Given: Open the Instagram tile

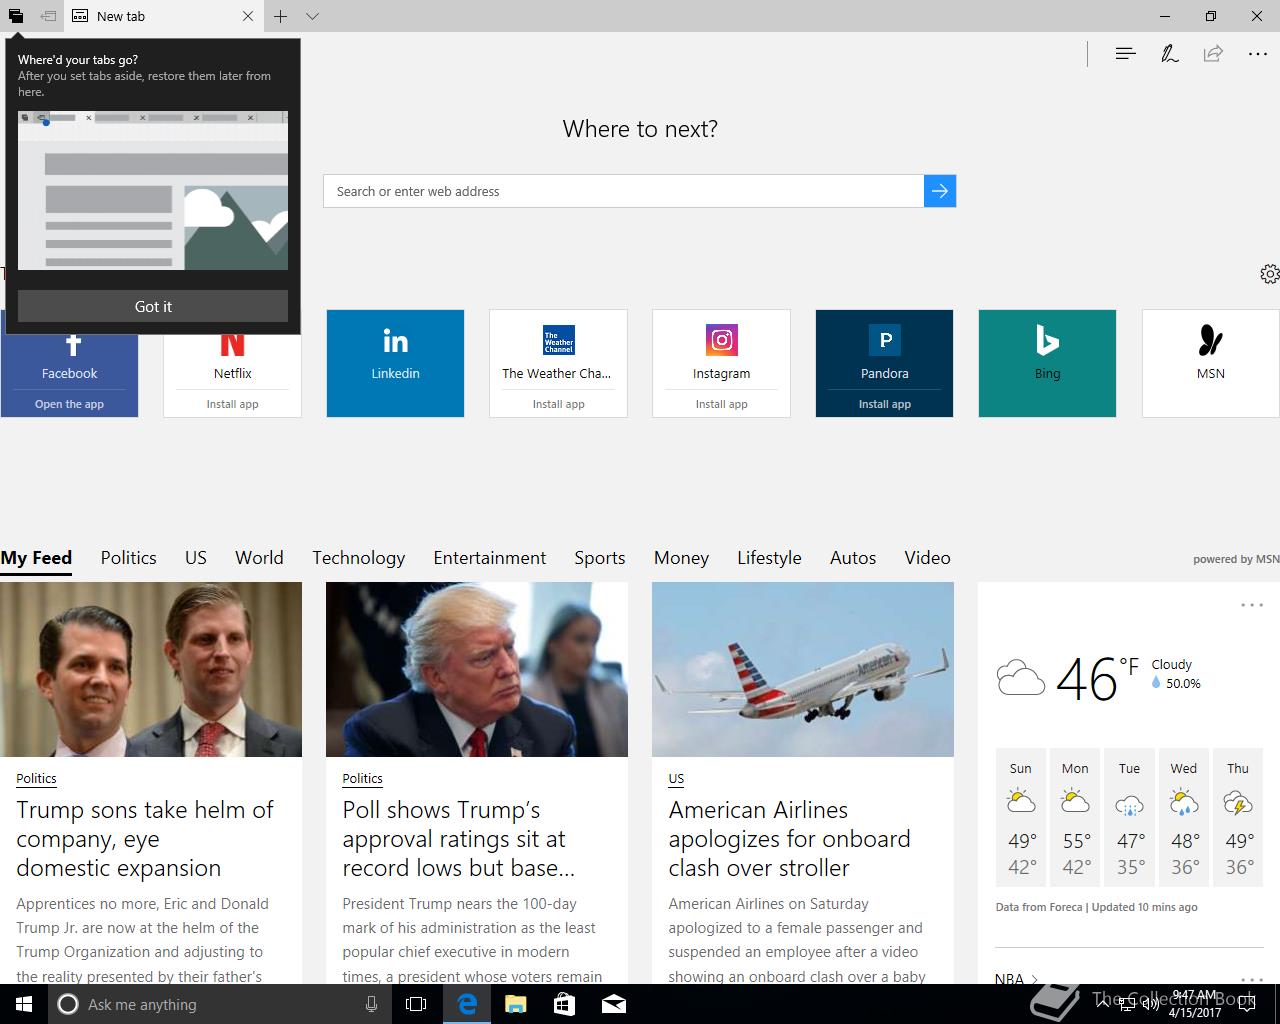Looking at the screenshot, I should [x=721, y=363].
